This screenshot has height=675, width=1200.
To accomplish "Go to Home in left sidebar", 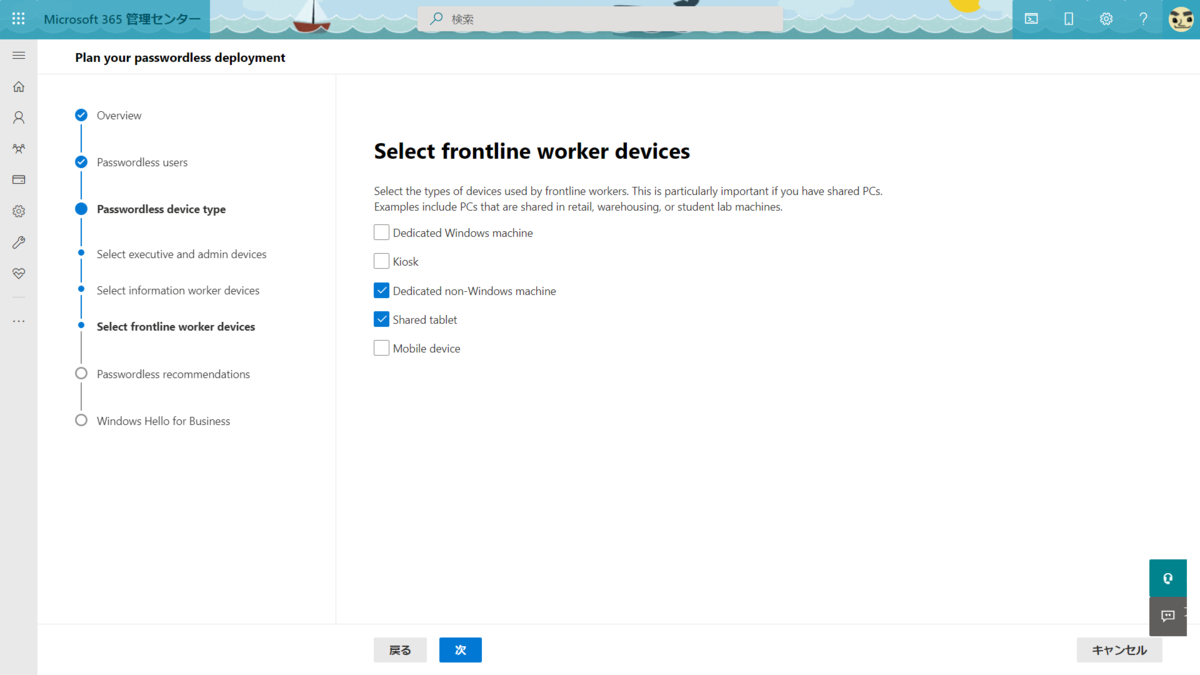I will tap(18, 87).
